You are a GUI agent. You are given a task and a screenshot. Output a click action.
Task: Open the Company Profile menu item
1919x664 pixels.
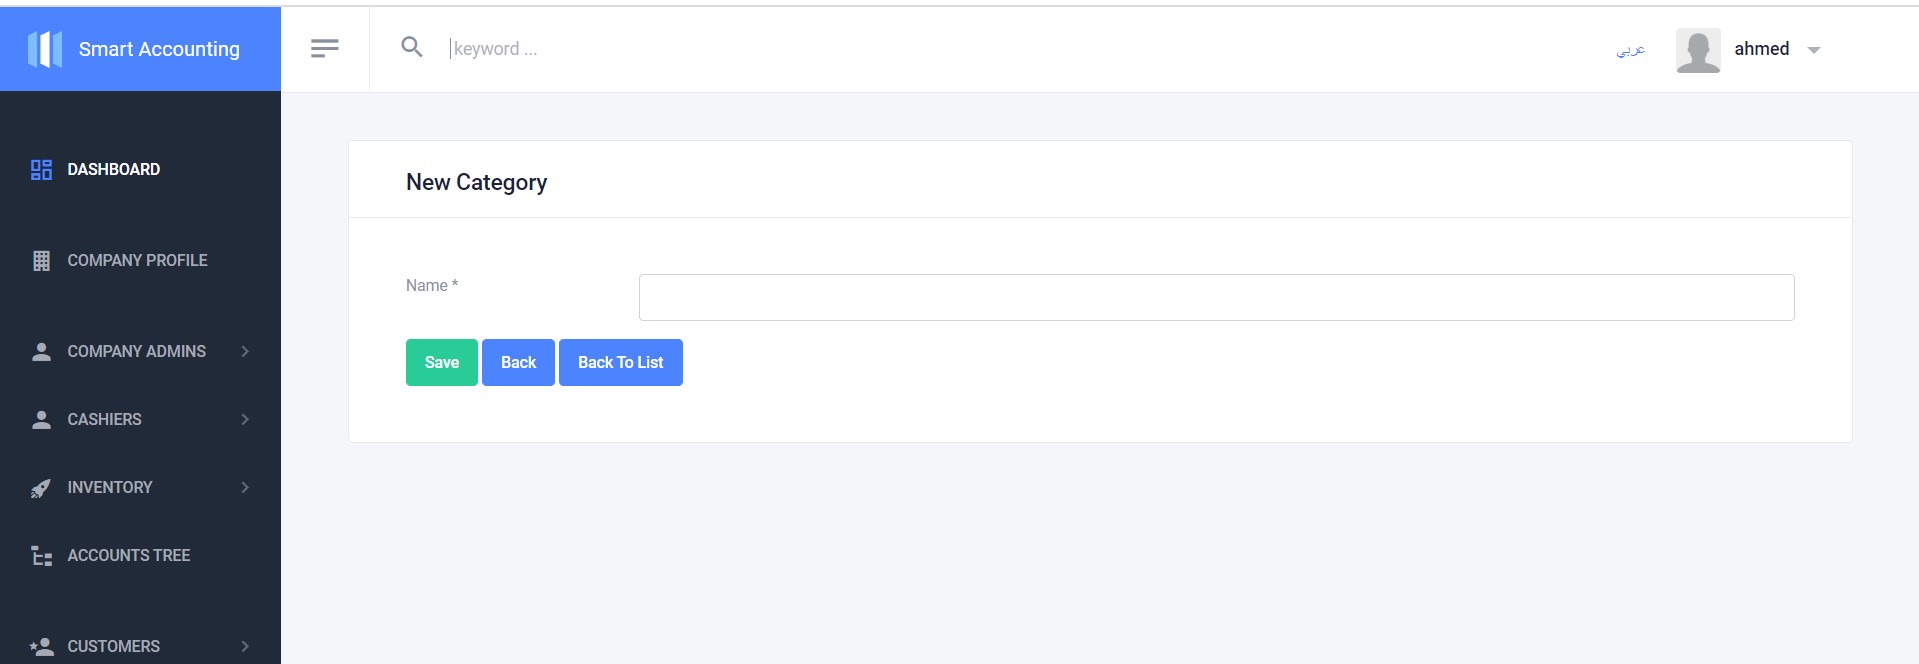pyautogui.click(x=137, y=261)
